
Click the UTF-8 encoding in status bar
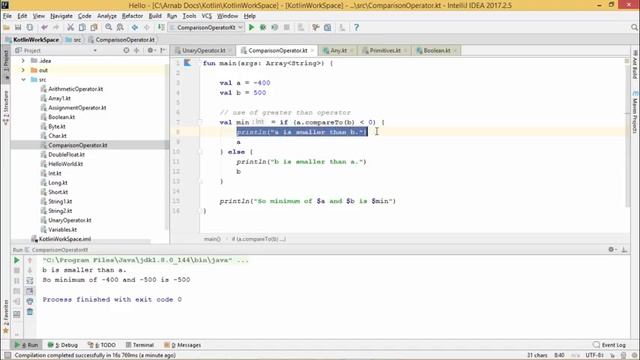coord(594,356)
